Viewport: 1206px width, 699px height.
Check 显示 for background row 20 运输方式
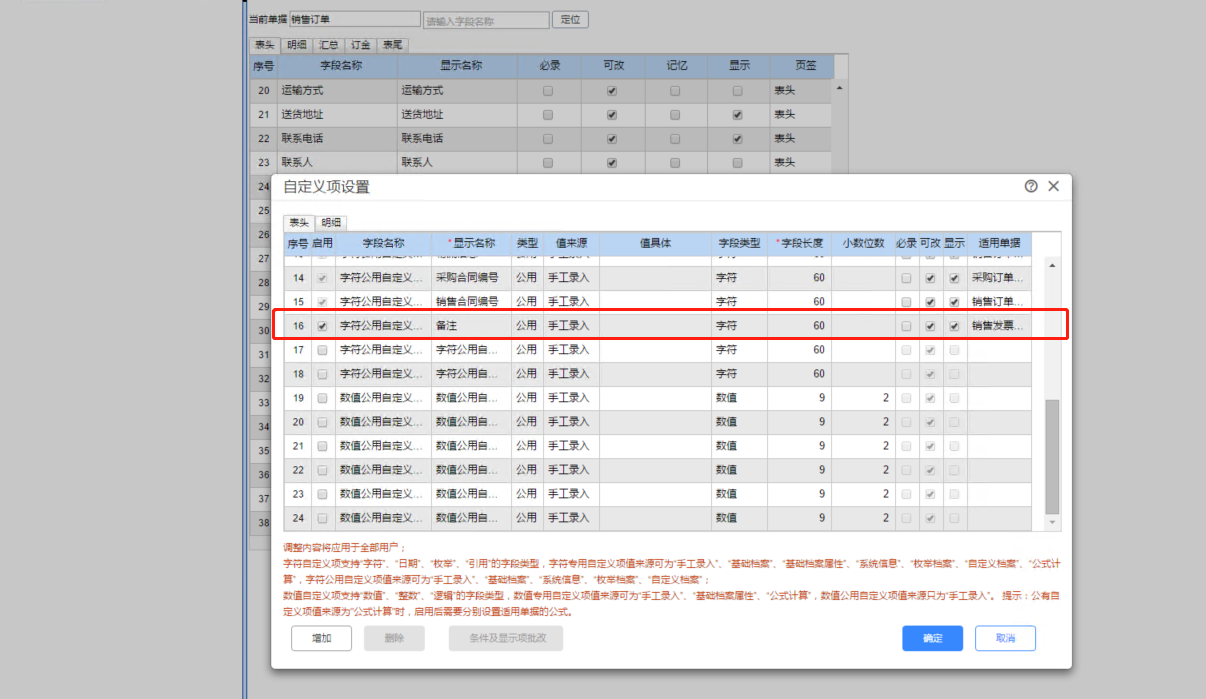pos(738,91)
